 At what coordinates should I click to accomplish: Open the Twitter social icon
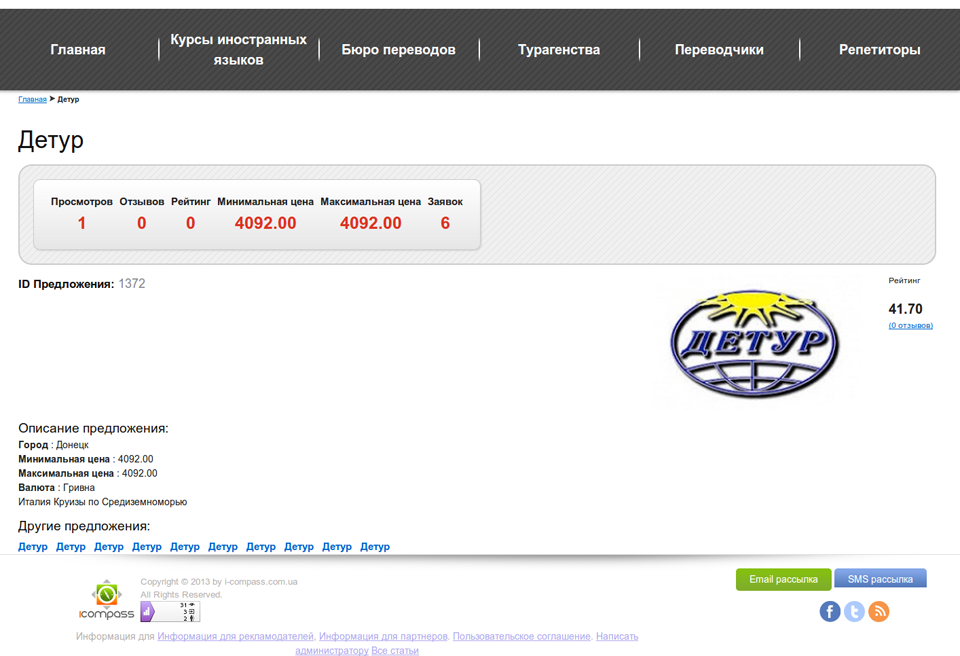(x=854, y=611)
